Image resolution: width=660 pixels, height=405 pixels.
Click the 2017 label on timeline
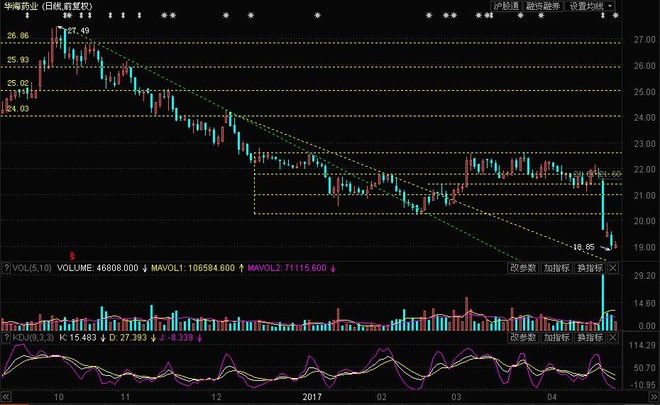(312, 397)
